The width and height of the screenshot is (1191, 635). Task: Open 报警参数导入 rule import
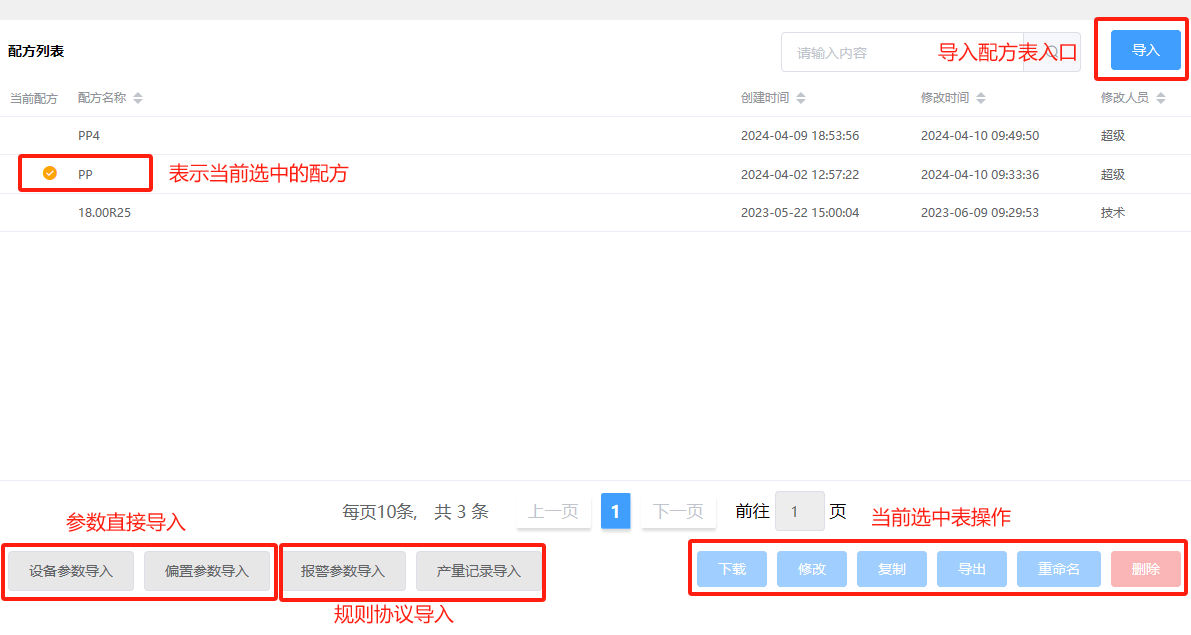343,571
